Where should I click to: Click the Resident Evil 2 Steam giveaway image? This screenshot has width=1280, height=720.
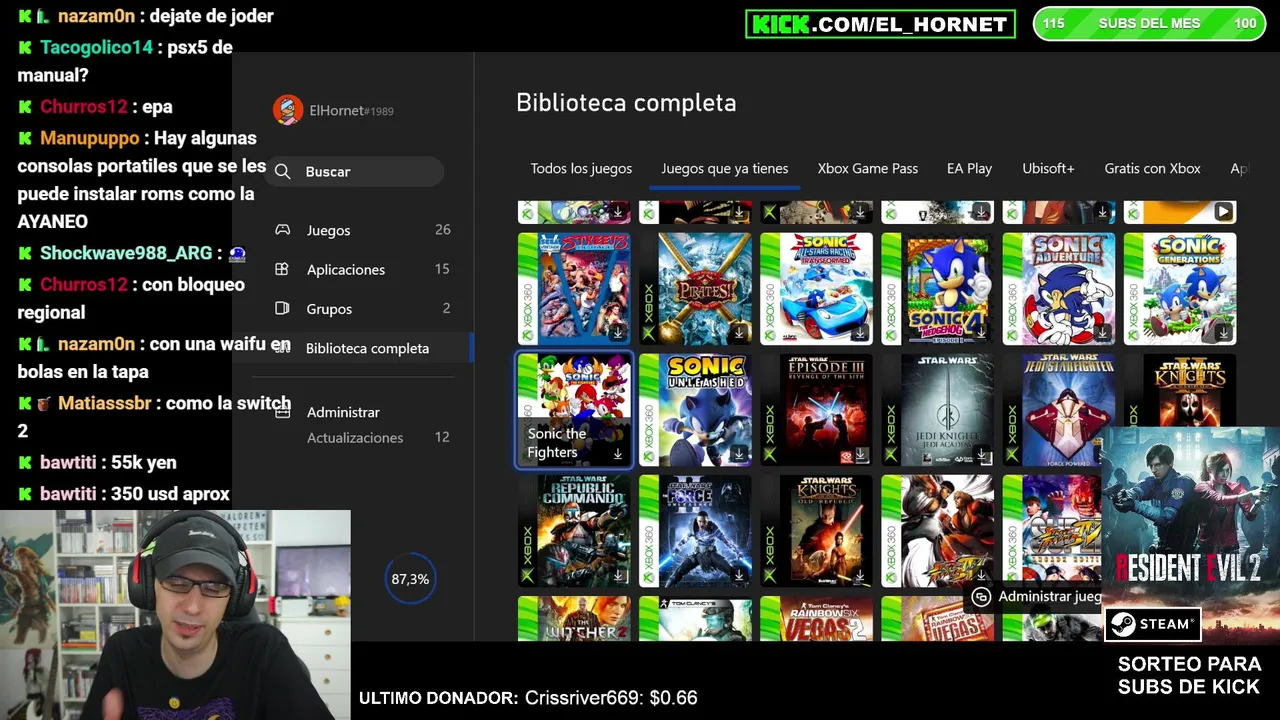pyautogui.click(x=1189, y=535)
